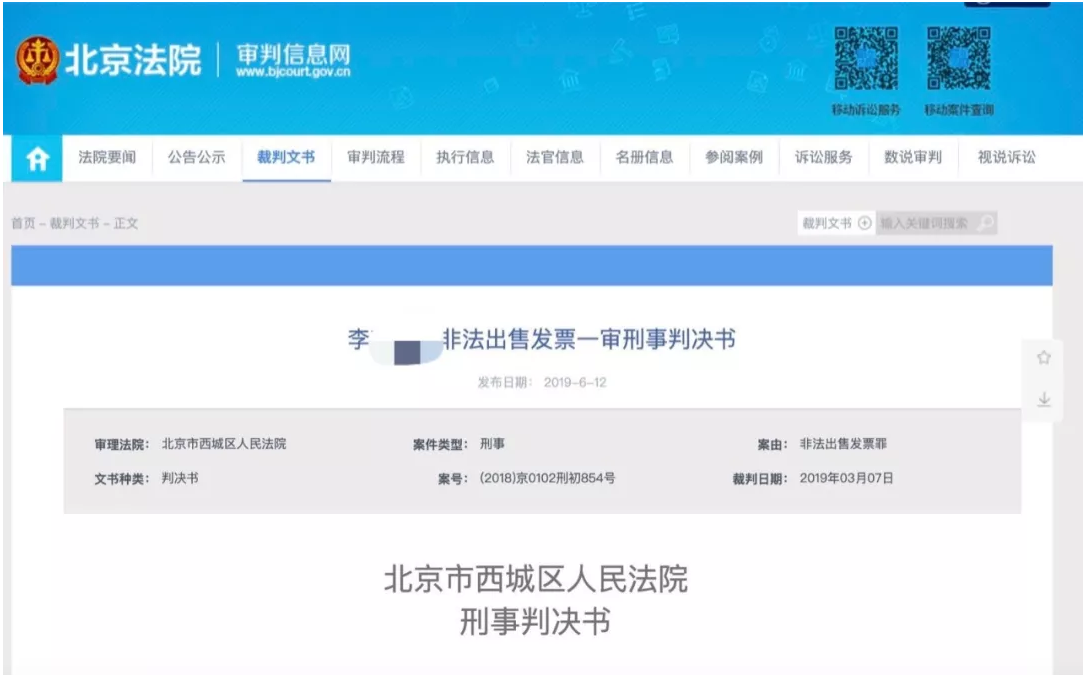
Task: Open the 数说审判 menu item
Action: pyautogui.click(x=913, y=157)
